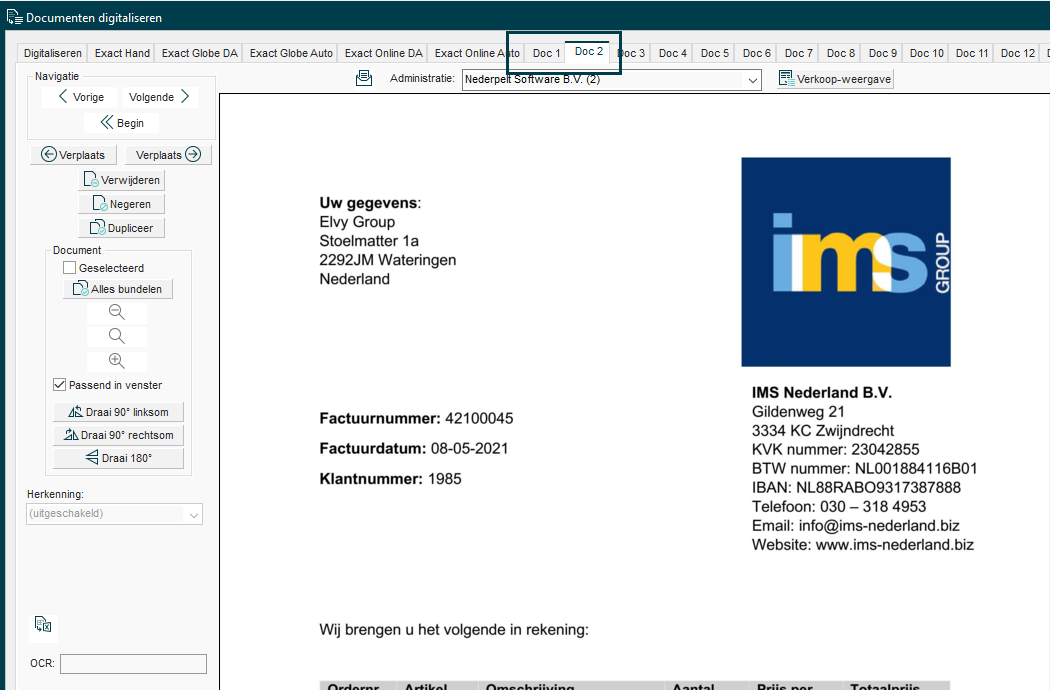Viewport: 1050px width, 690px height.
Task: Switch to the Digitaliseren tab
Action: 53,53
